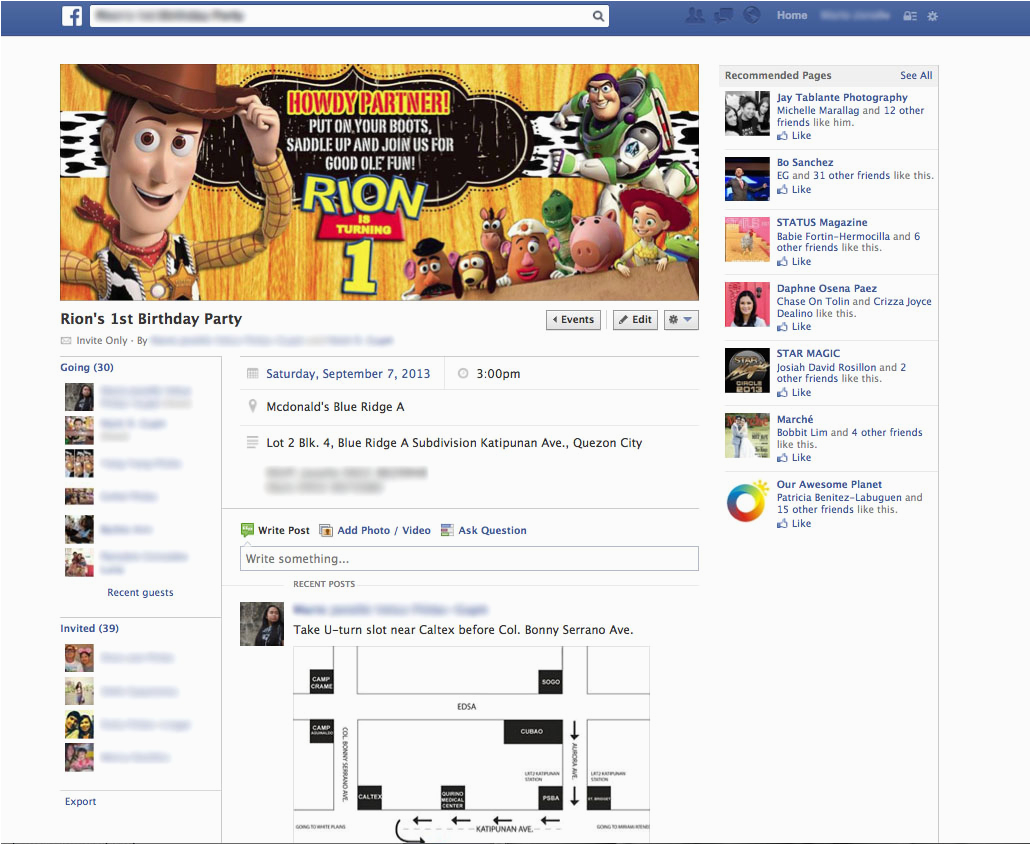
Task: Click the Daphne Osena Paez thumbnail
Action: click(x=747, y=304)
